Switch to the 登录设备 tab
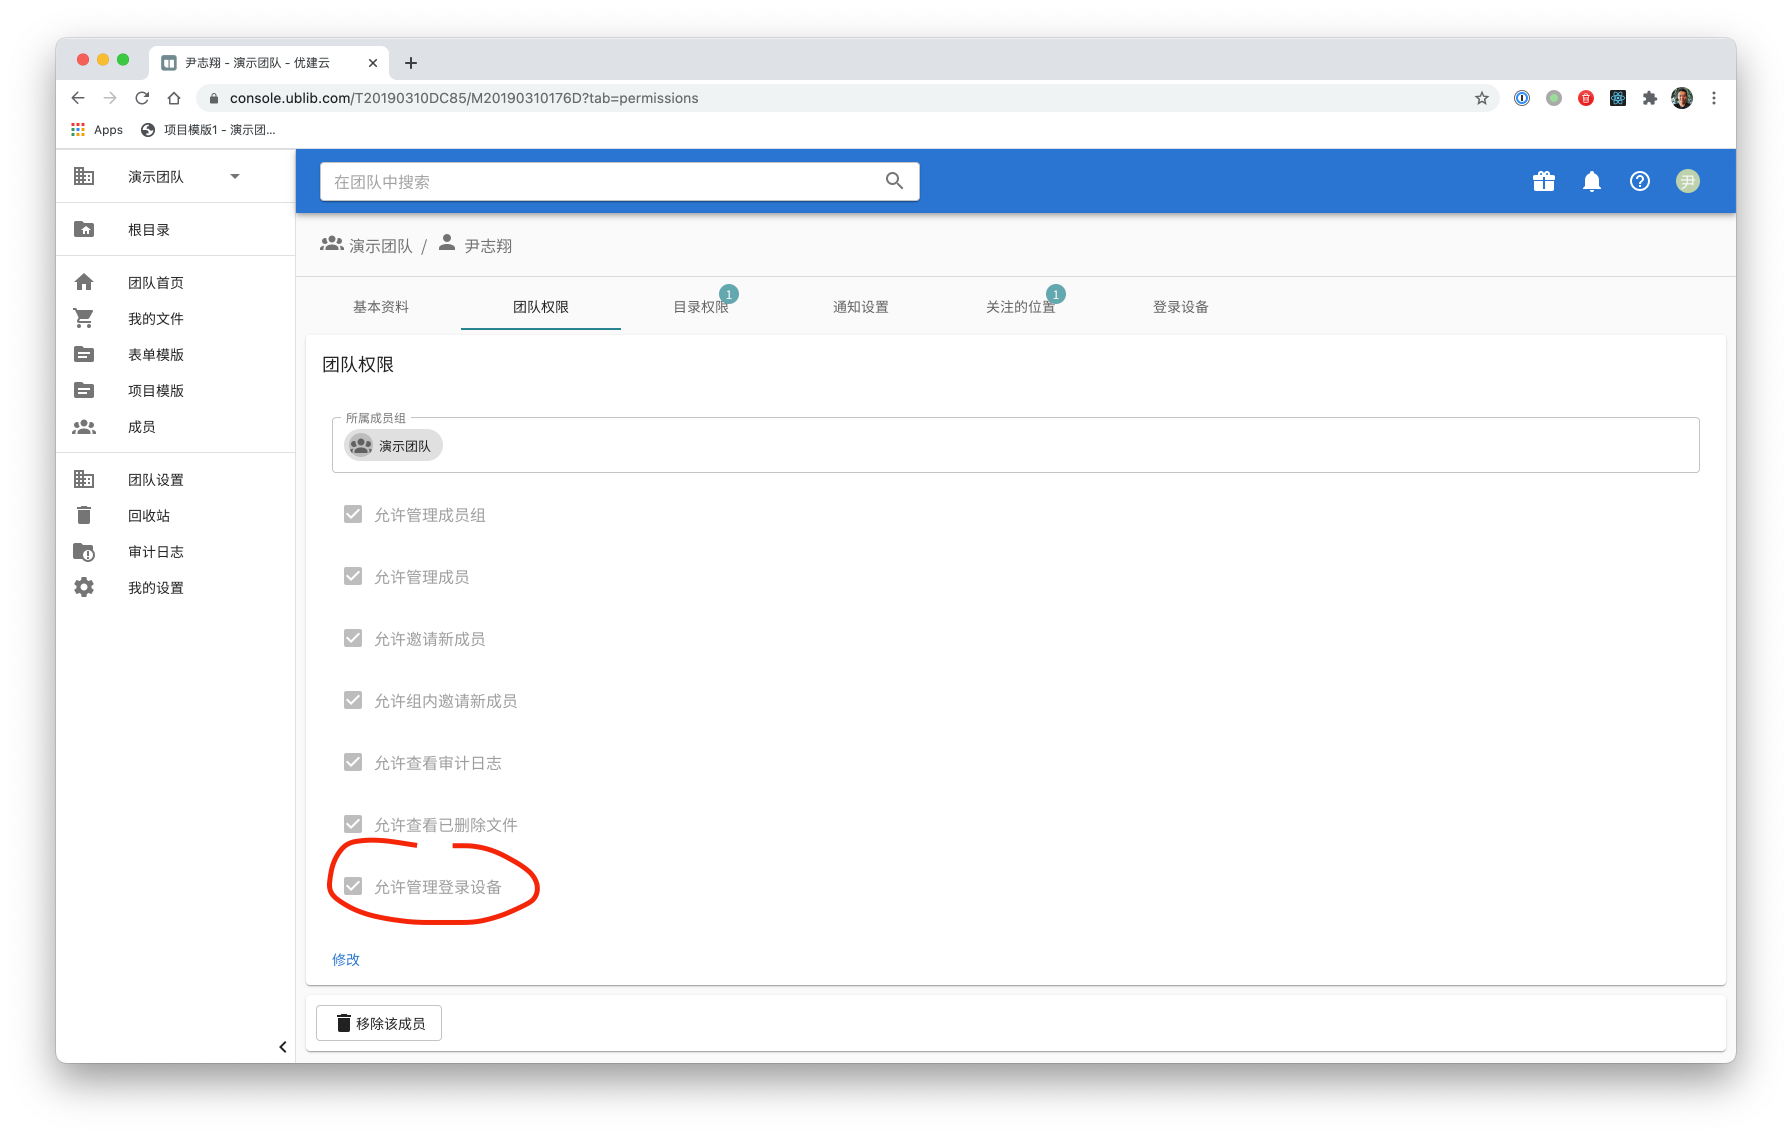This screenshot has width=1792, height=1137. point(1180,307)
